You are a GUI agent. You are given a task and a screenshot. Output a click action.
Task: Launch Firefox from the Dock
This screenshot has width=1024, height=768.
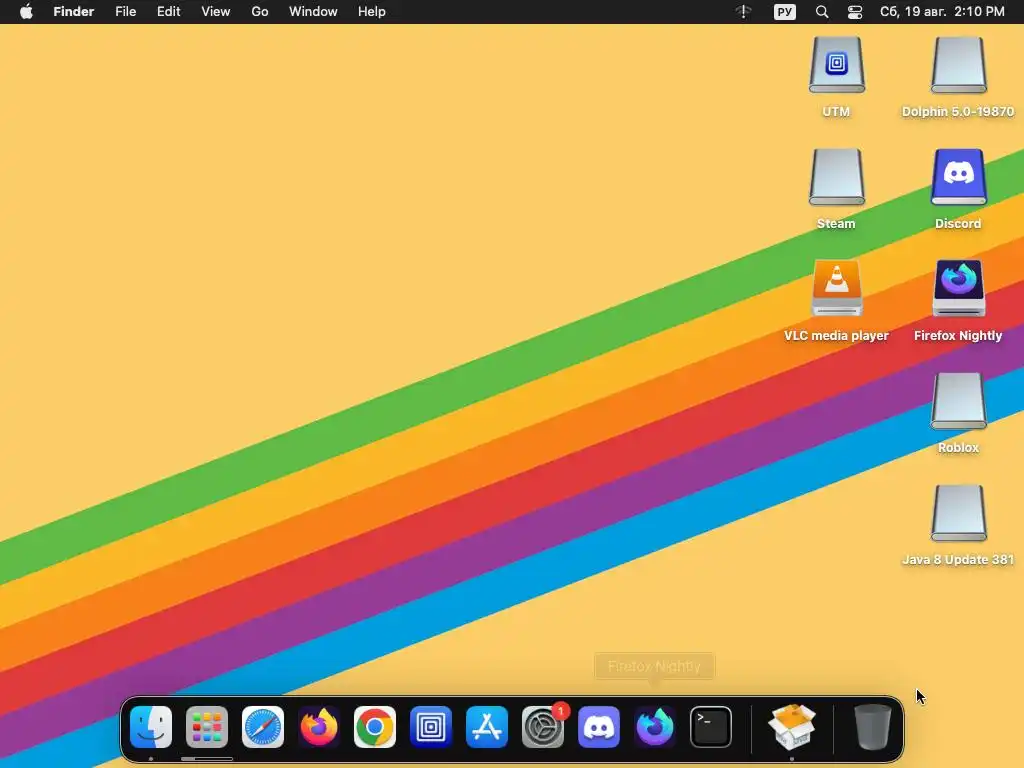pyautogui.click(x=319, y=727)
